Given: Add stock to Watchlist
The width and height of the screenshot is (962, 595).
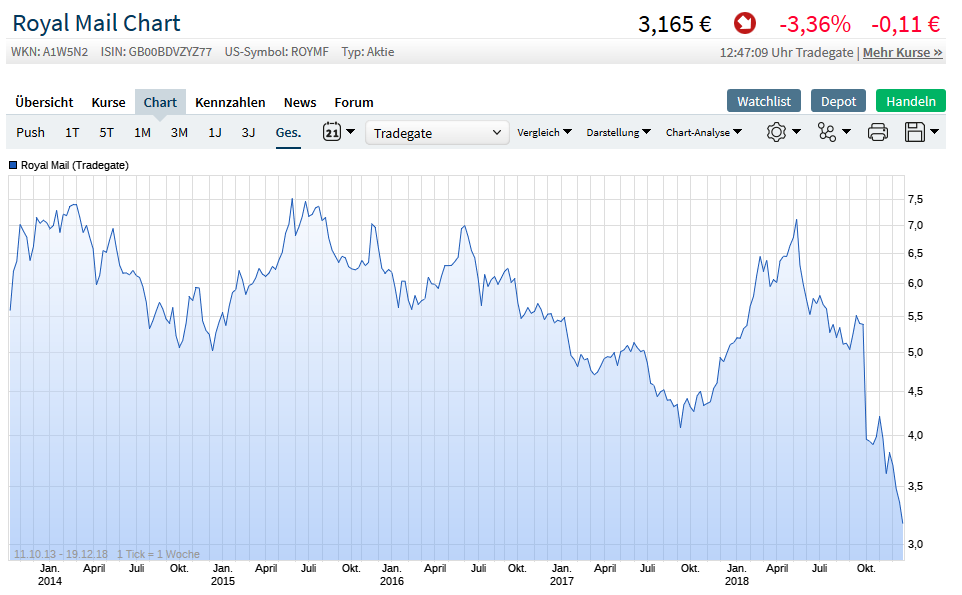Looking at the screenshot, I should 764,101.
